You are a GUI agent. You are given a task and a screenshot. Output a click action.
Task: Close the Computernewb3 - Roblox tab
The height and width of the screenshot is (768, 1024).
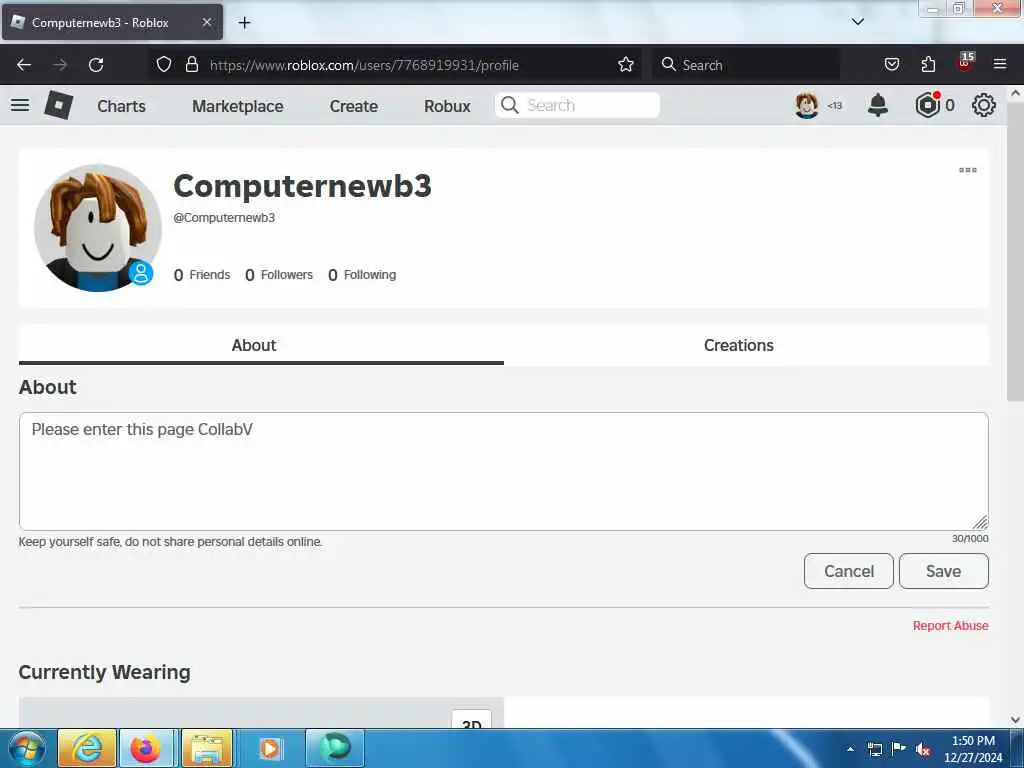[x=206, y=22]
